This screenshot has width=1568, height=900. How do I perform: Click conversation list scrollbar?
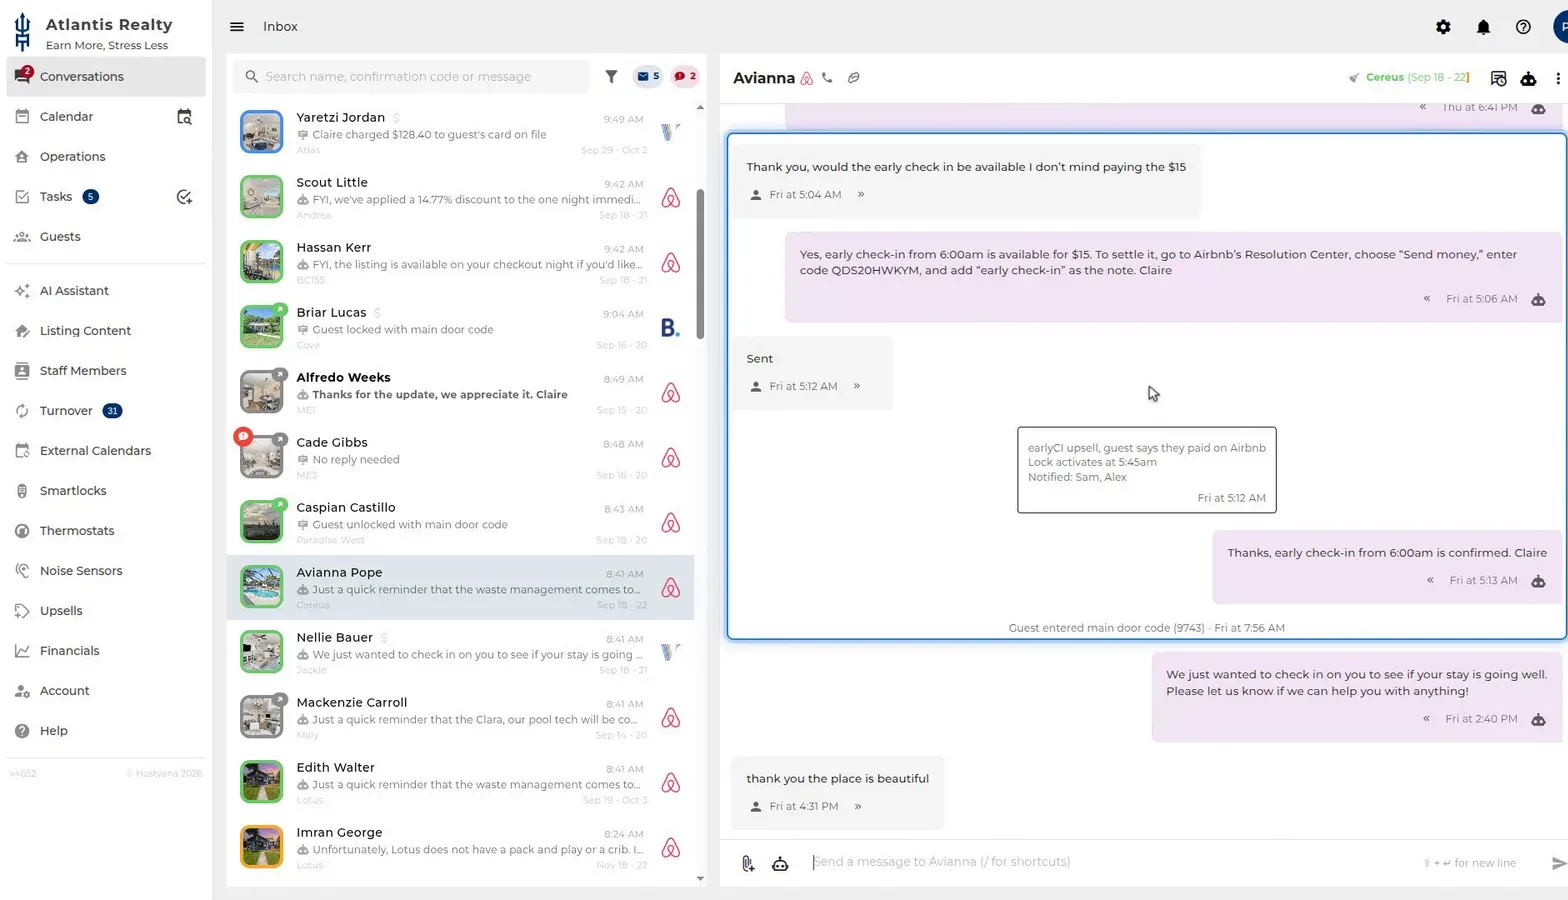click(x=700, y=265)
